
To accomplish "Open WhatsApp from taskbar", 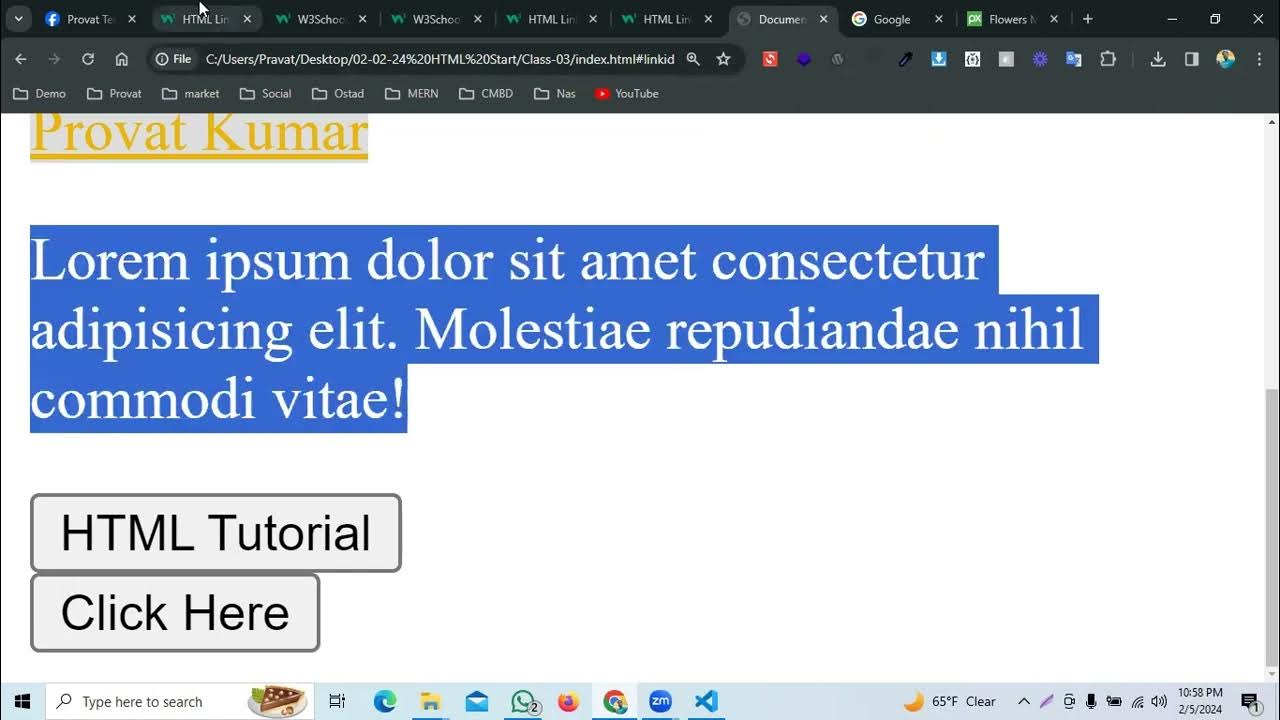I will point(523,701).
